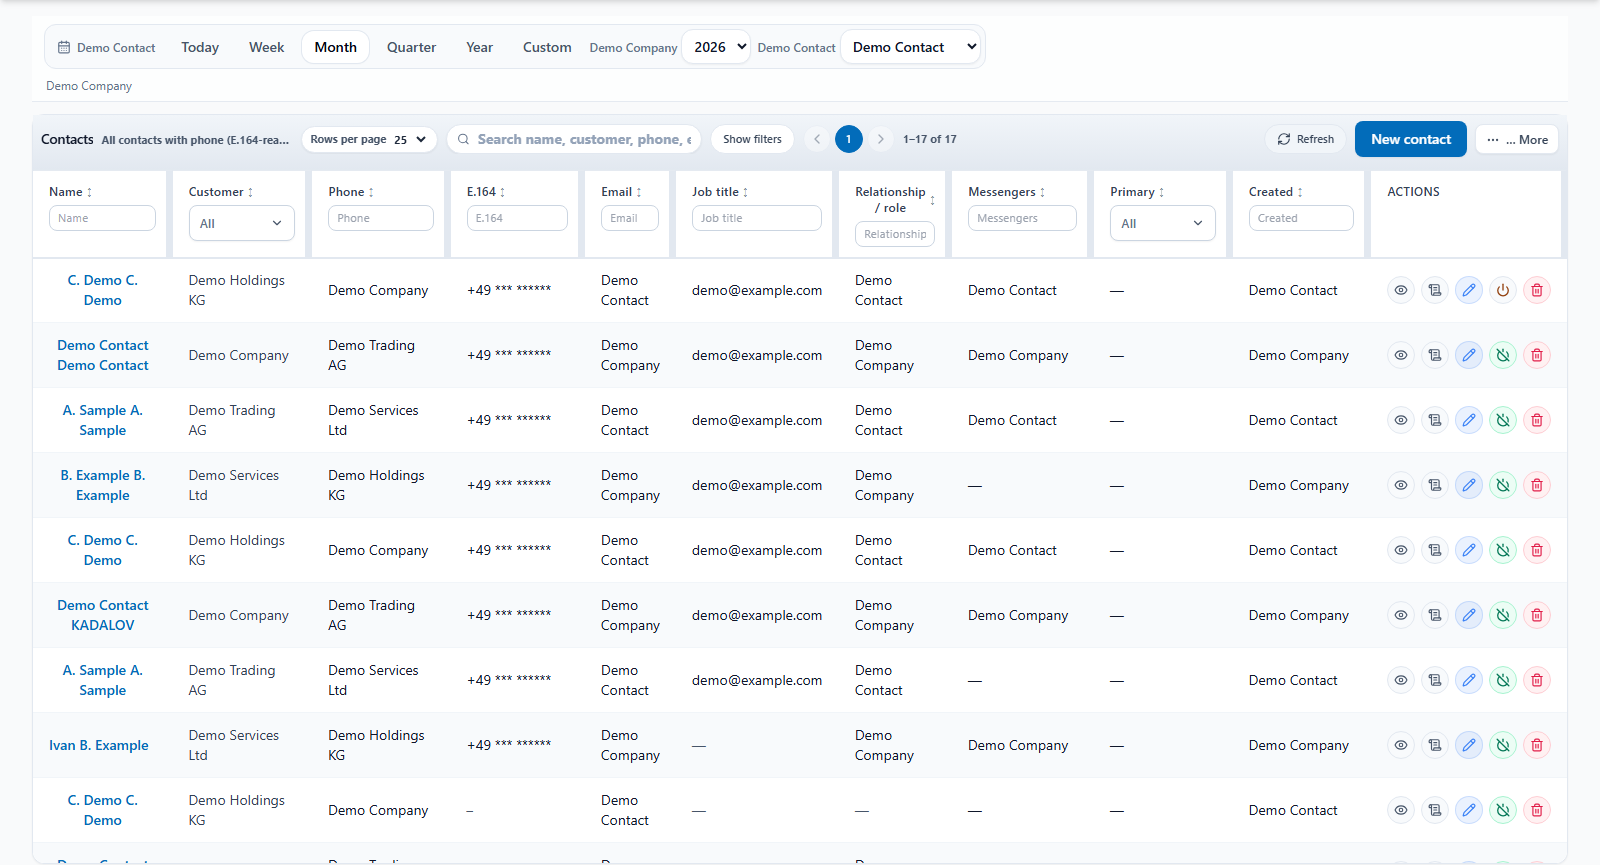Image resolution: width=1600 pixels, height=865 pixels.
Task: Focus the Created filter input
Action: (1301, 218)
